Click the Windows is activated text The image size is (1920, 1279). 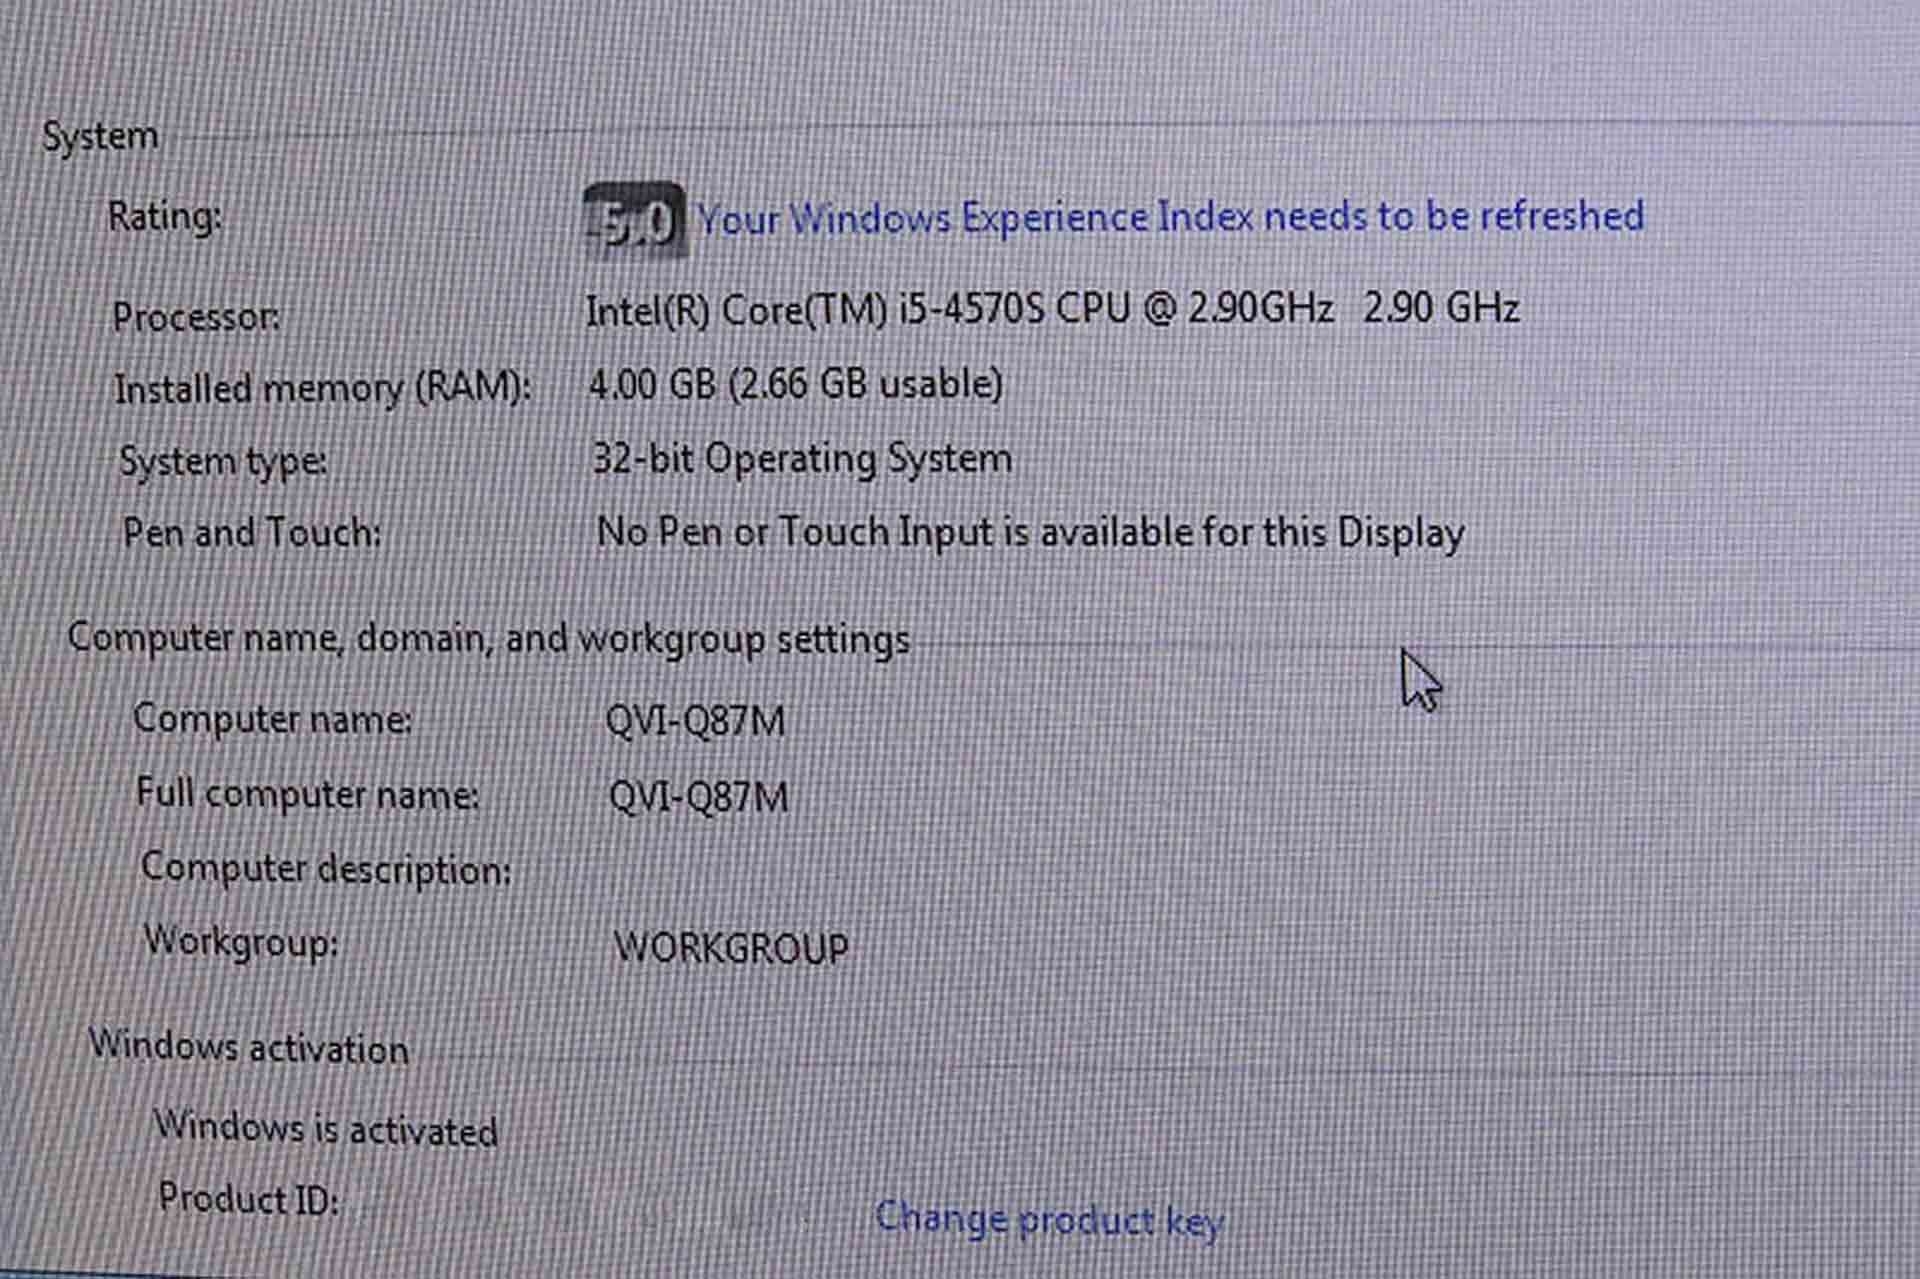(325, 1129)
